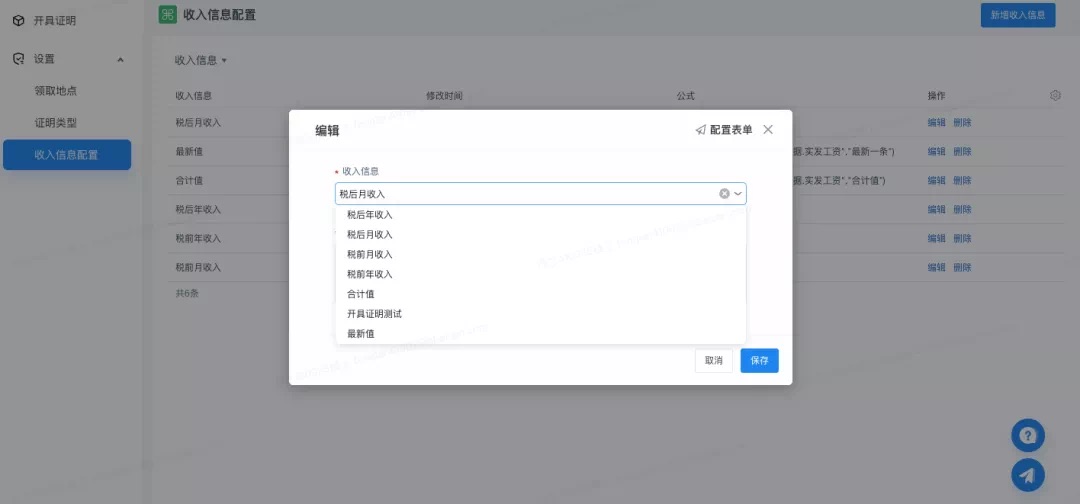Click the 修改时间 column header
Viewport: 1080px width, 504px height.
[444, 96]
